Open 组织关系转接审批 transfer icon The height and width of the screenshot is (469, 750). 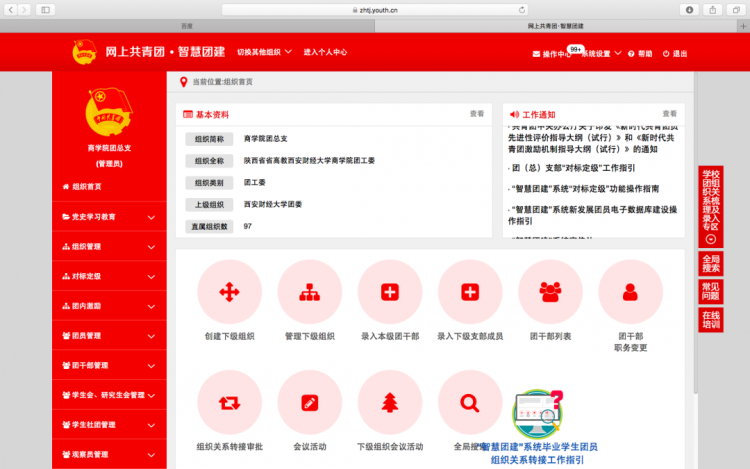pyautogui.click(x=230, y=403)
